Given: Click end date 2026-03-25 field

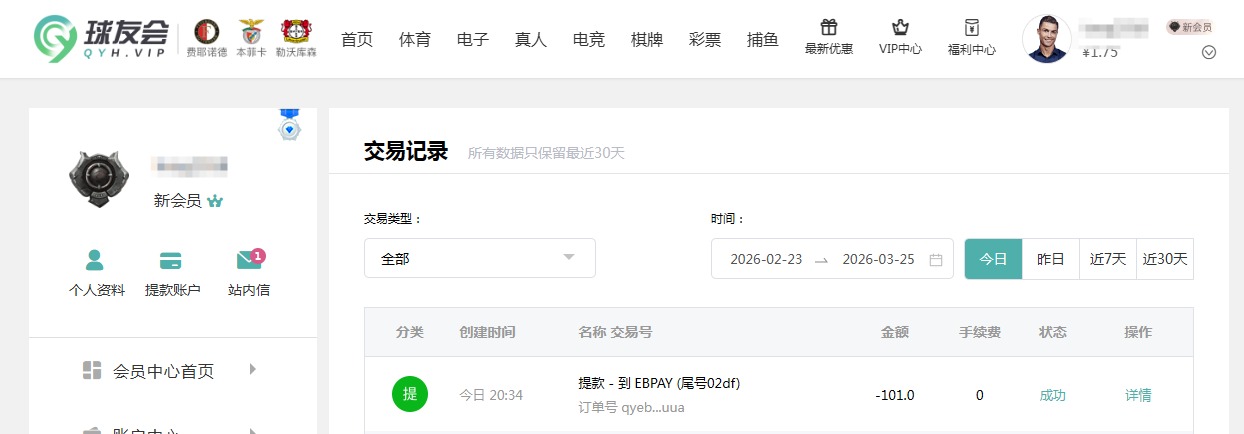Looking at the screenshot, I should click(x=879, y=259).
